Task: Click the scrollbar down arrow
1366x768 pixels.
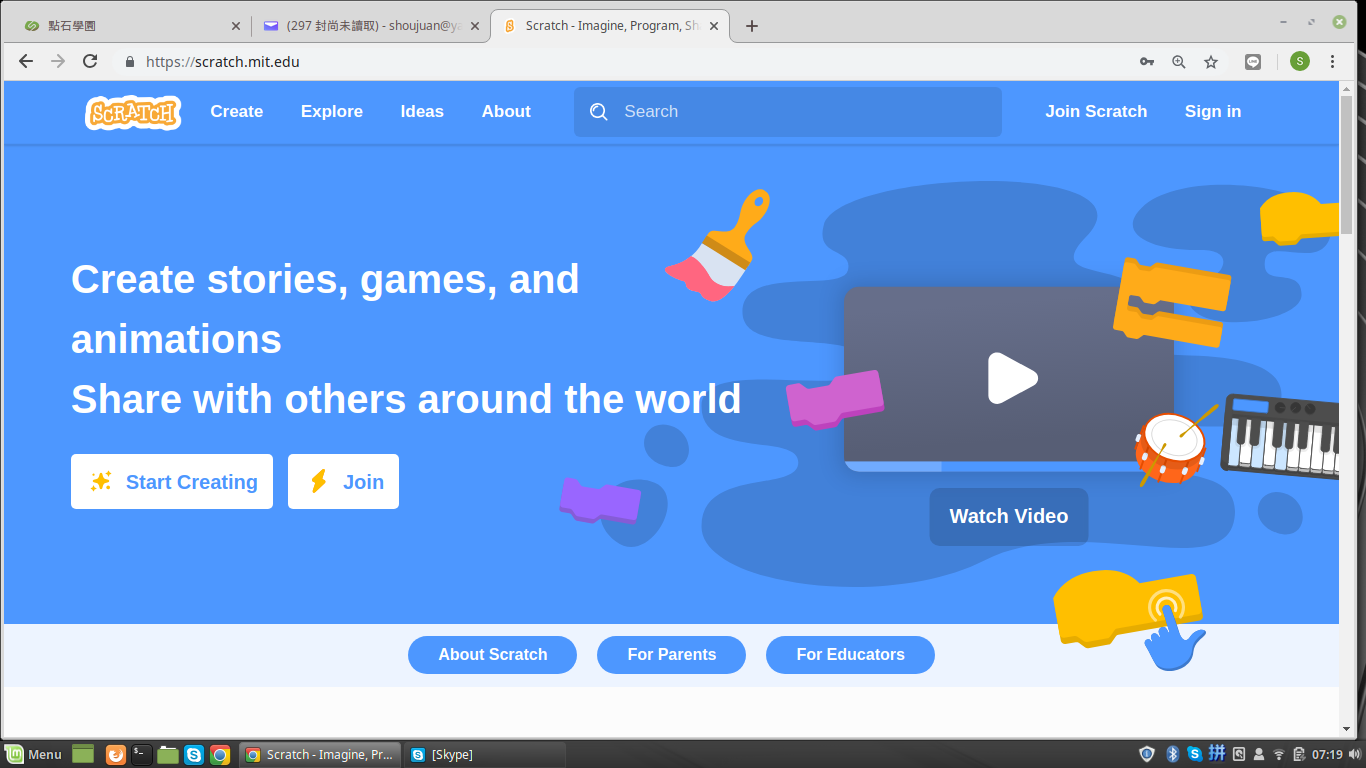Action: click(x=1346, y=729)
